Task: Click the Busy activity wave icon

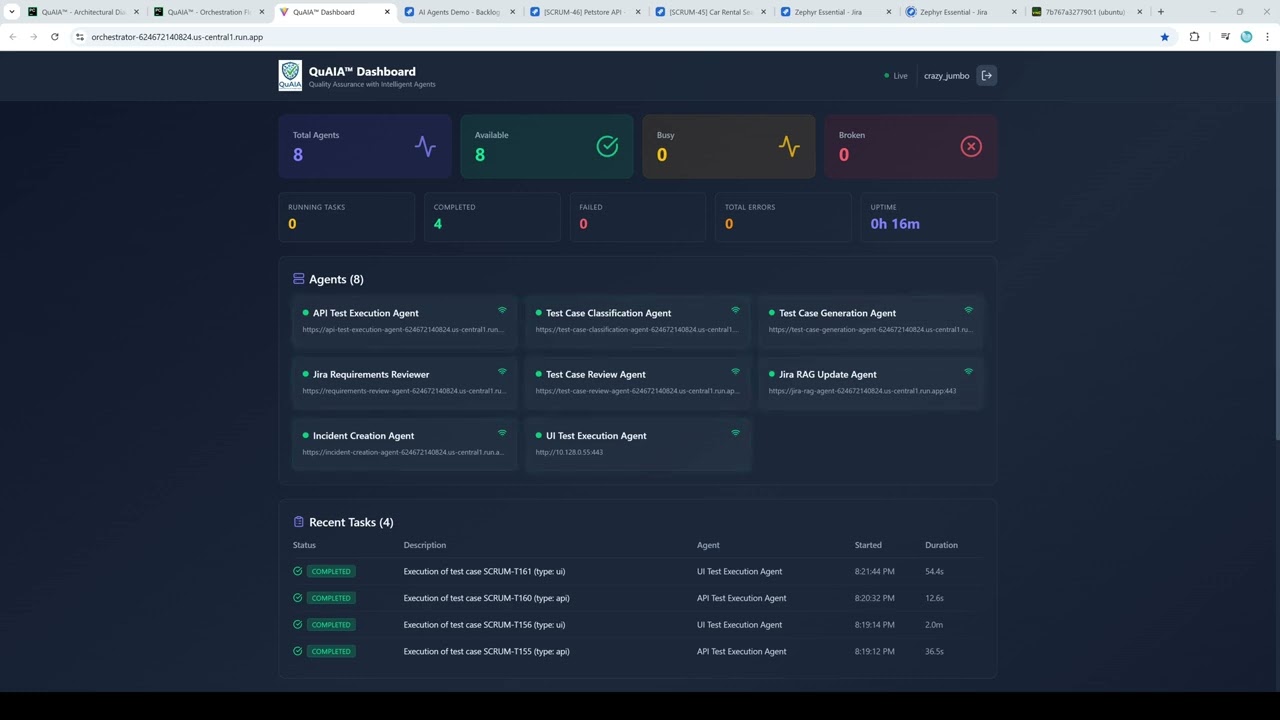Action: pos(789,146)
